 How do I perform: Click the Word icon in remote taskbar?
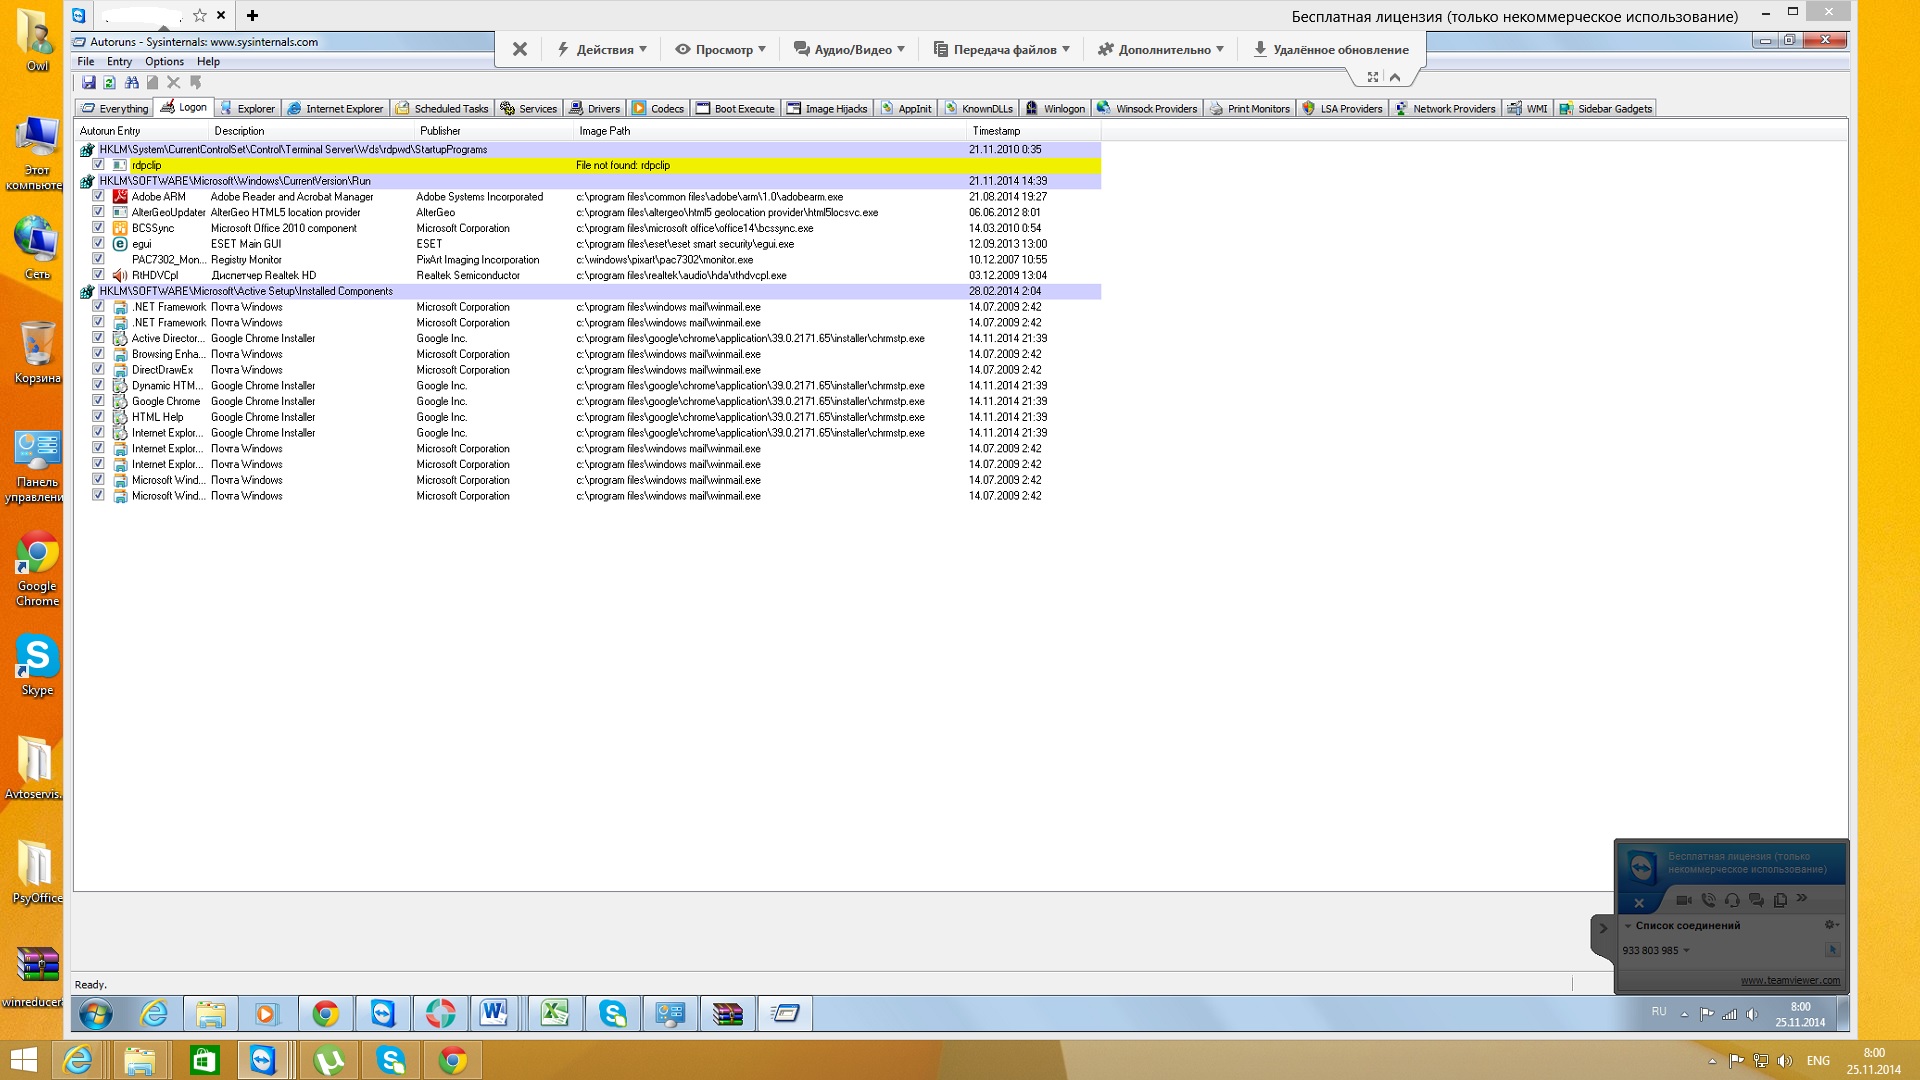point(495,1014)
